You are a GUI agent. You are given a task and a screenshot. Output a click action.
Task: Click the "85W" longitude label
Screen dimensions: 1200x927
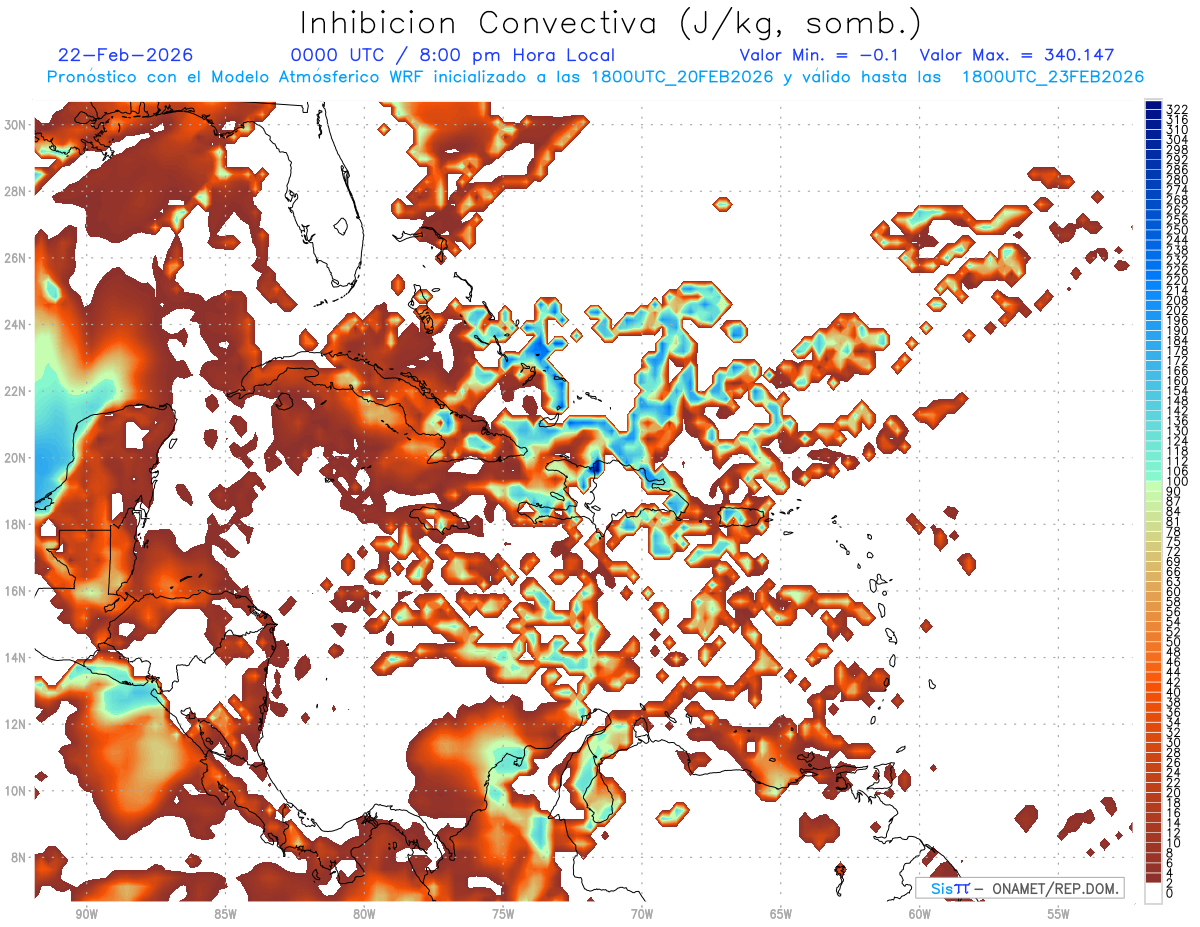point(225,914)
